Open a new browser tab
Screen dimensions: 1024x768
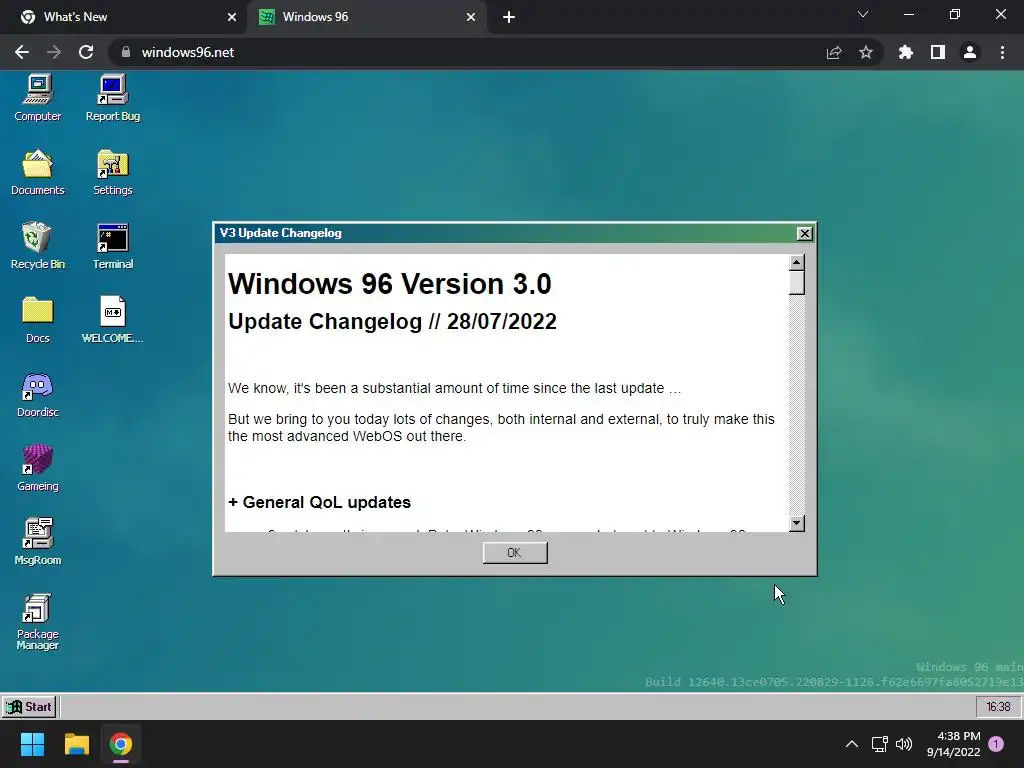pos(509,18)
